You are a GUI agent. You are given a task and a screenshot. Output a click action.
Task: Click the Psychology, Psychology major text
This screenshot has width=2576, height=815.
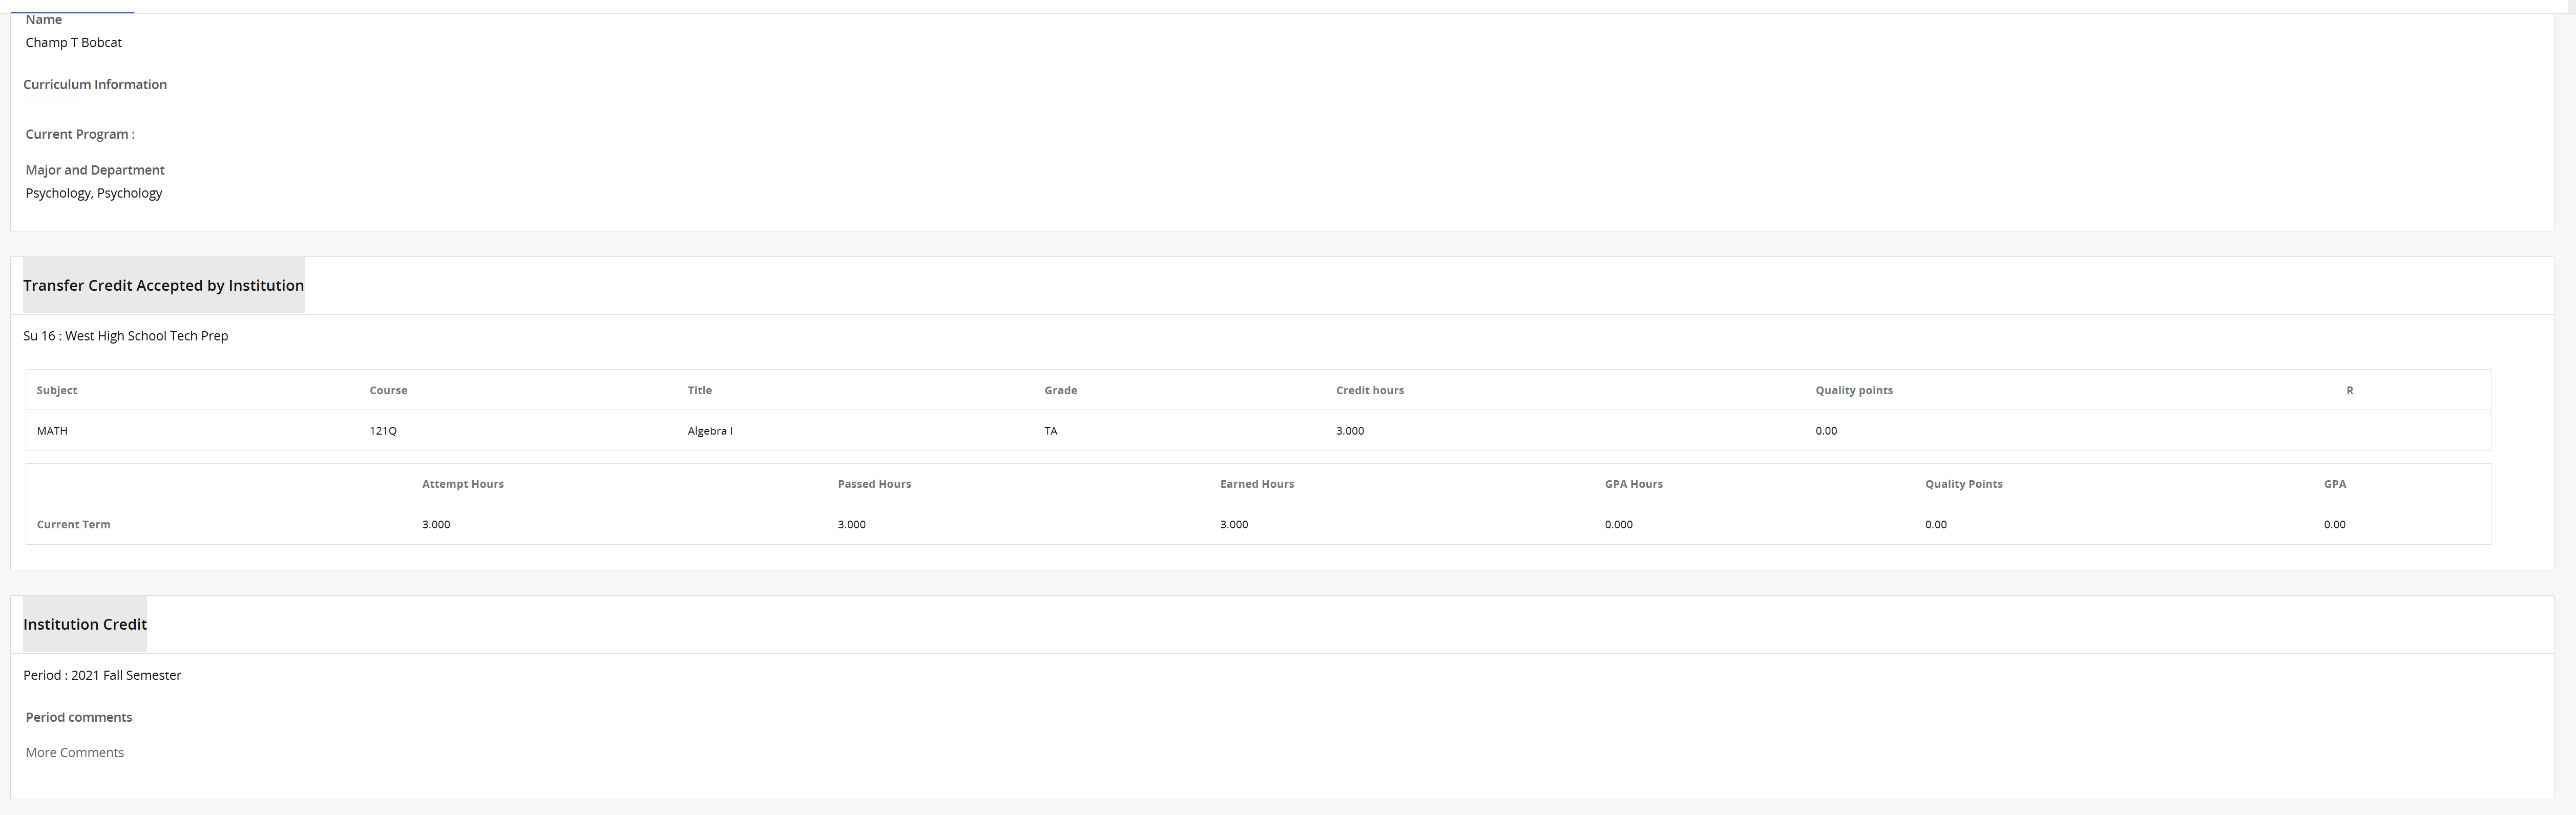(94, 193)
